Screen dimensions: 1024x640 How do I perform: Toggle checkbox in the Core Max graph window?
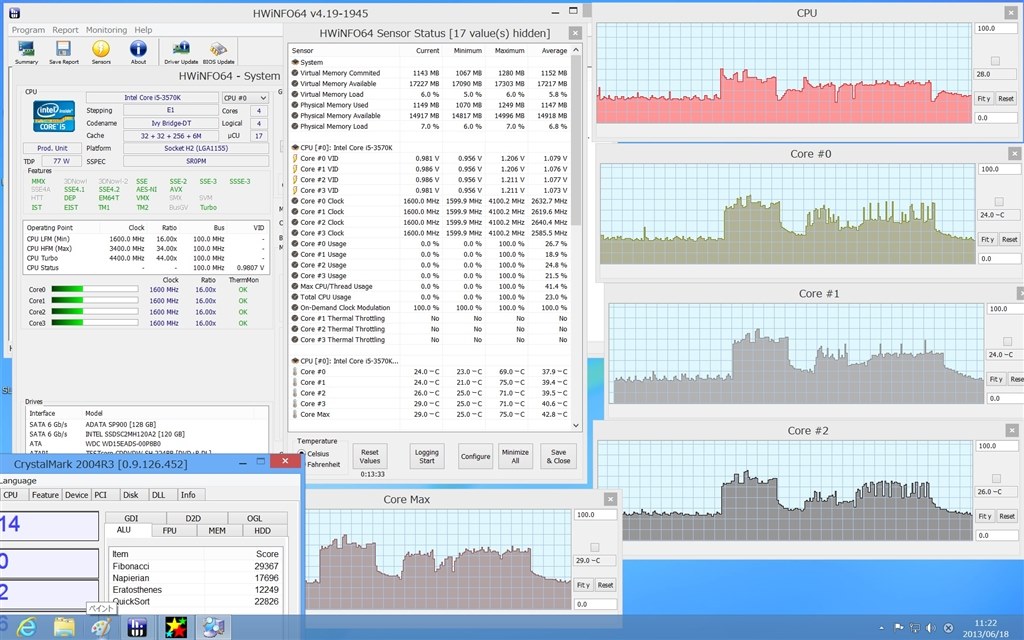click(x=594, y=547)
